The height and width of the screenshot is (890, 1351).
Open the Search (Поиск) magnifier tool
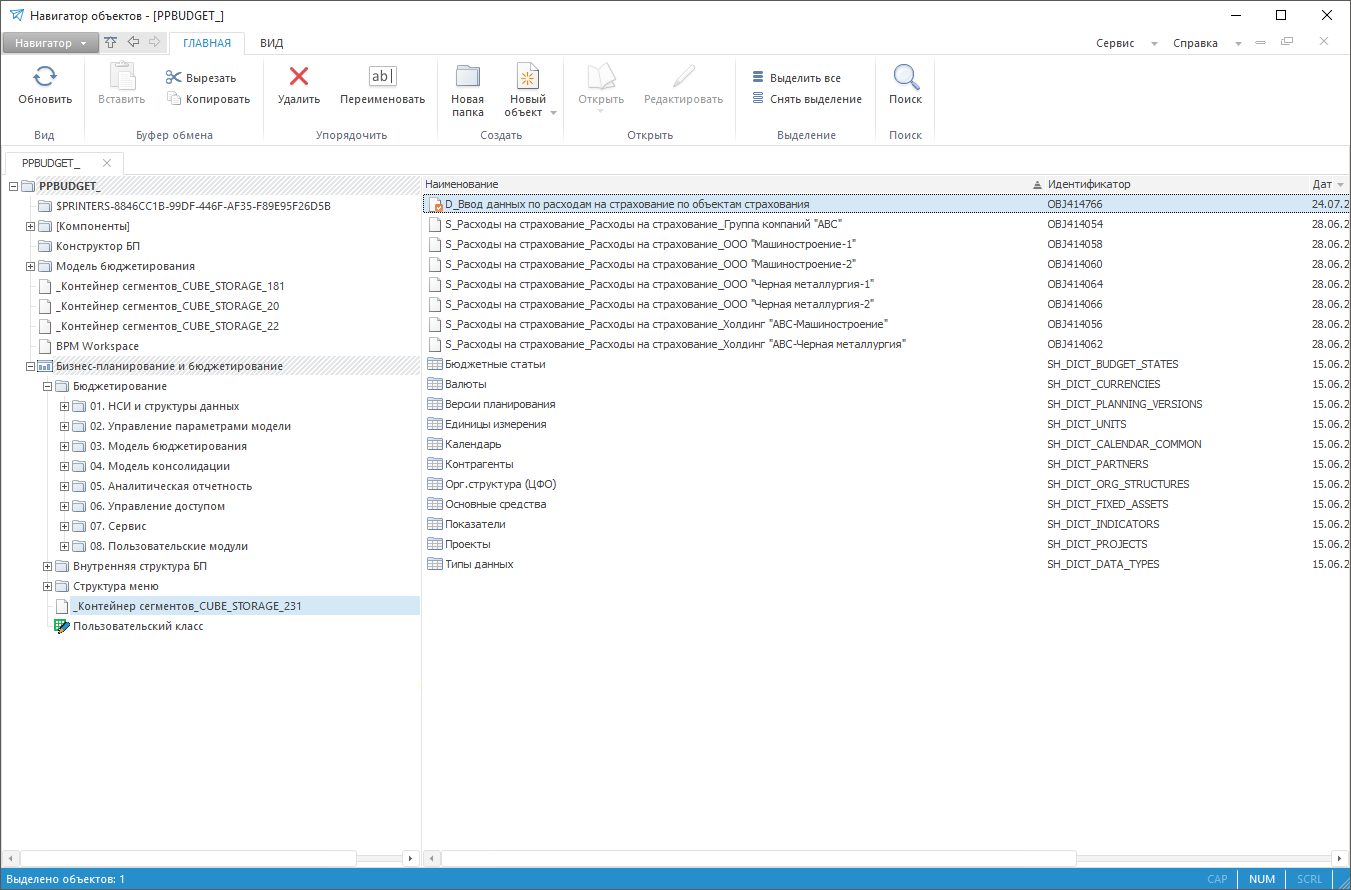coord(905,78)
